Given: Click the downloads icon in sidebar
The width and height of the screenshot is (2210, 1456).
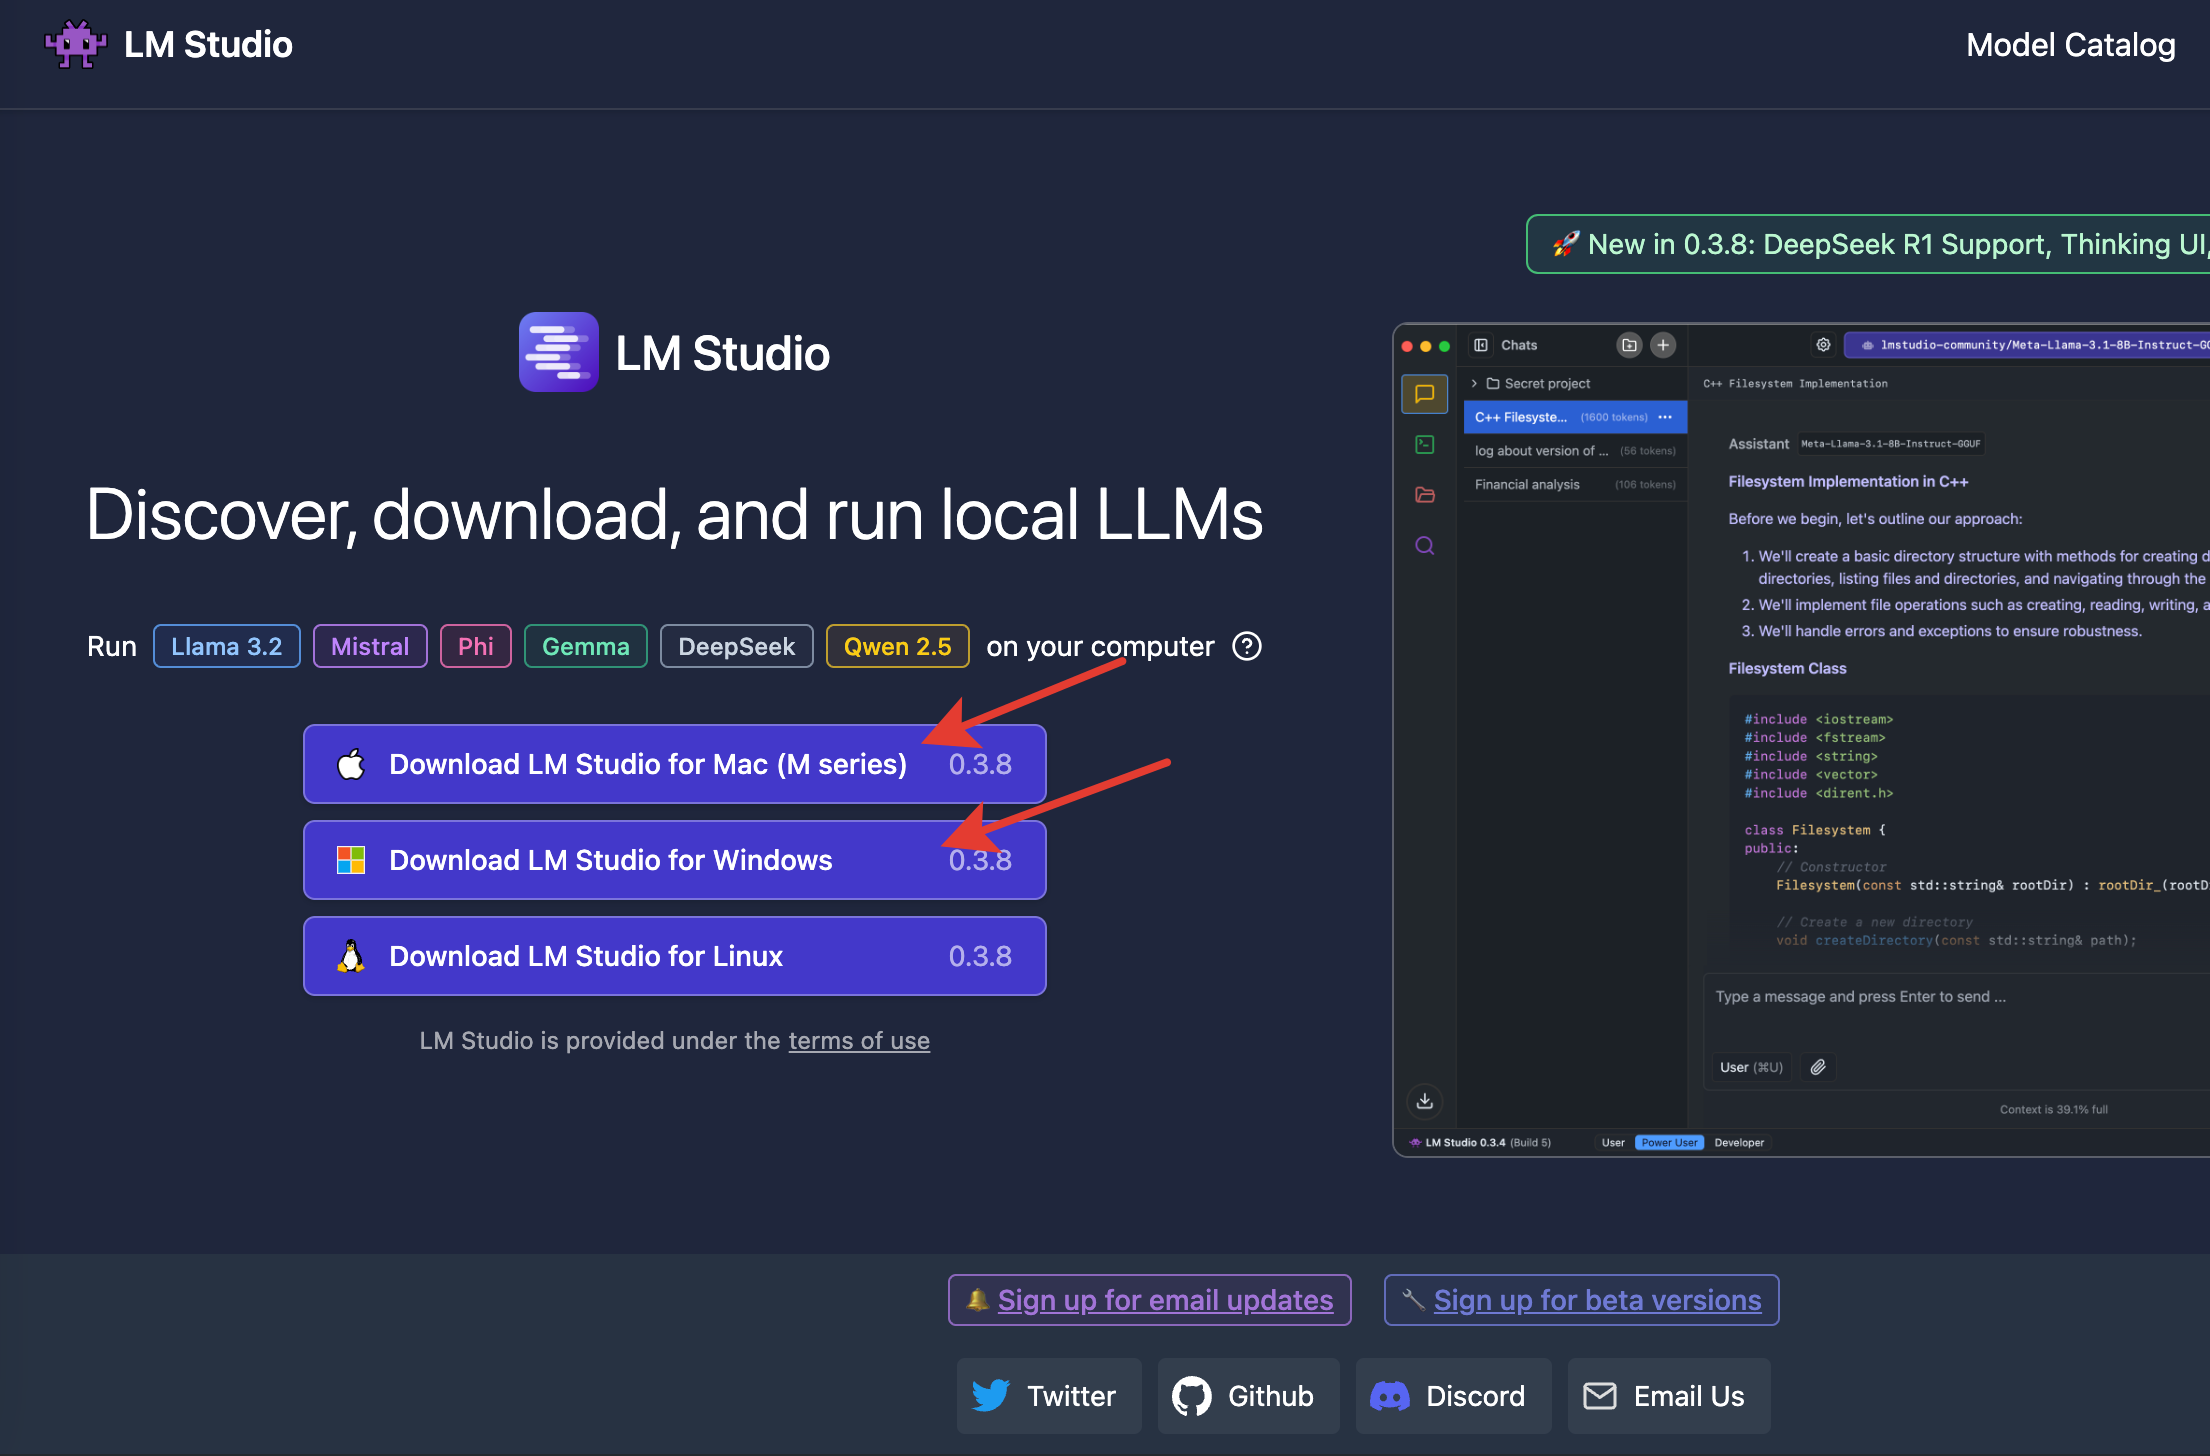Looking at the screenshot, I should 1425,1101.
